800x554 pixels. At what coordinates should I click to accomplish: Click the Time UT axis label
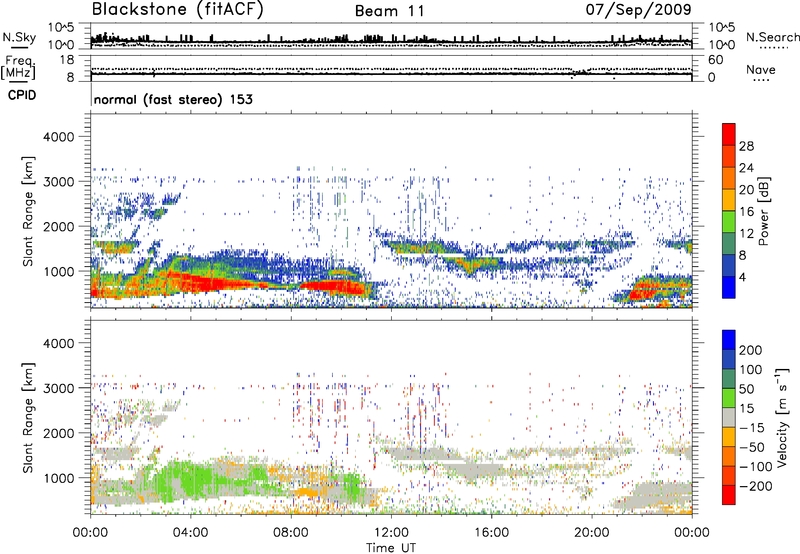point(391,548)
